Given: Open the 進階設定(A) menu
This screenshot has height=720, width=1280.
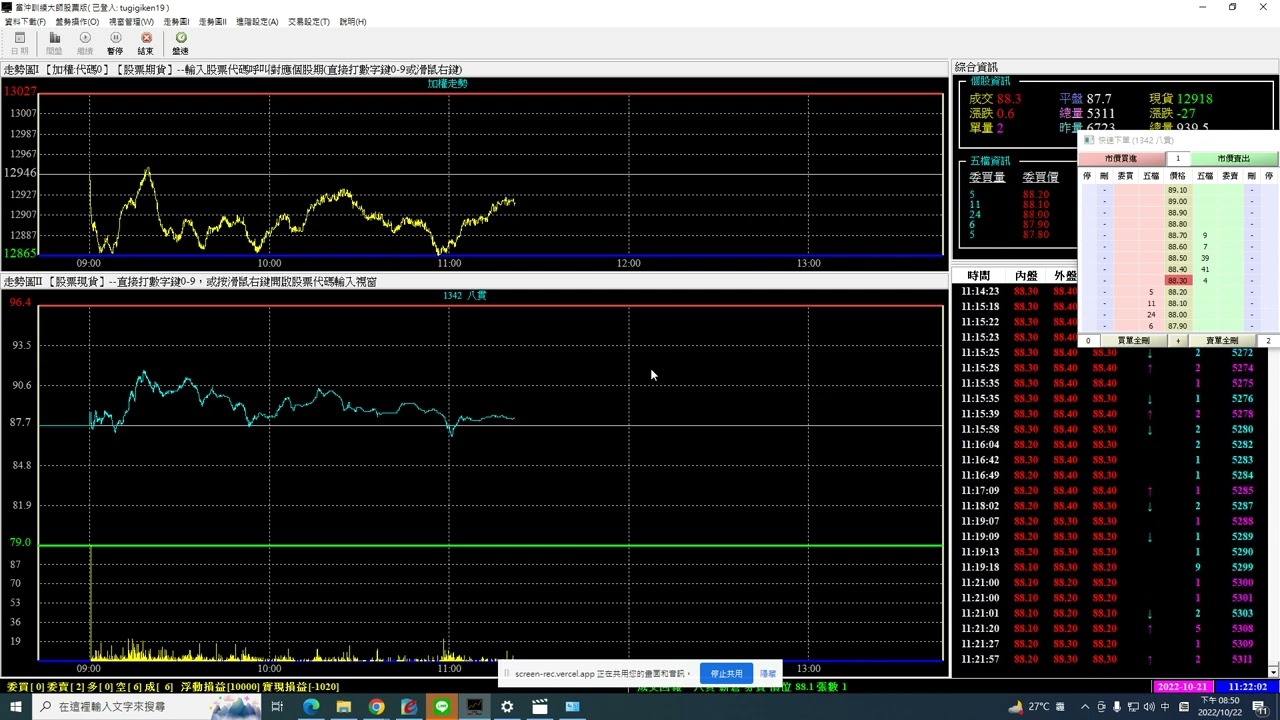Looking at the screenshot, I should pos(257,22).
